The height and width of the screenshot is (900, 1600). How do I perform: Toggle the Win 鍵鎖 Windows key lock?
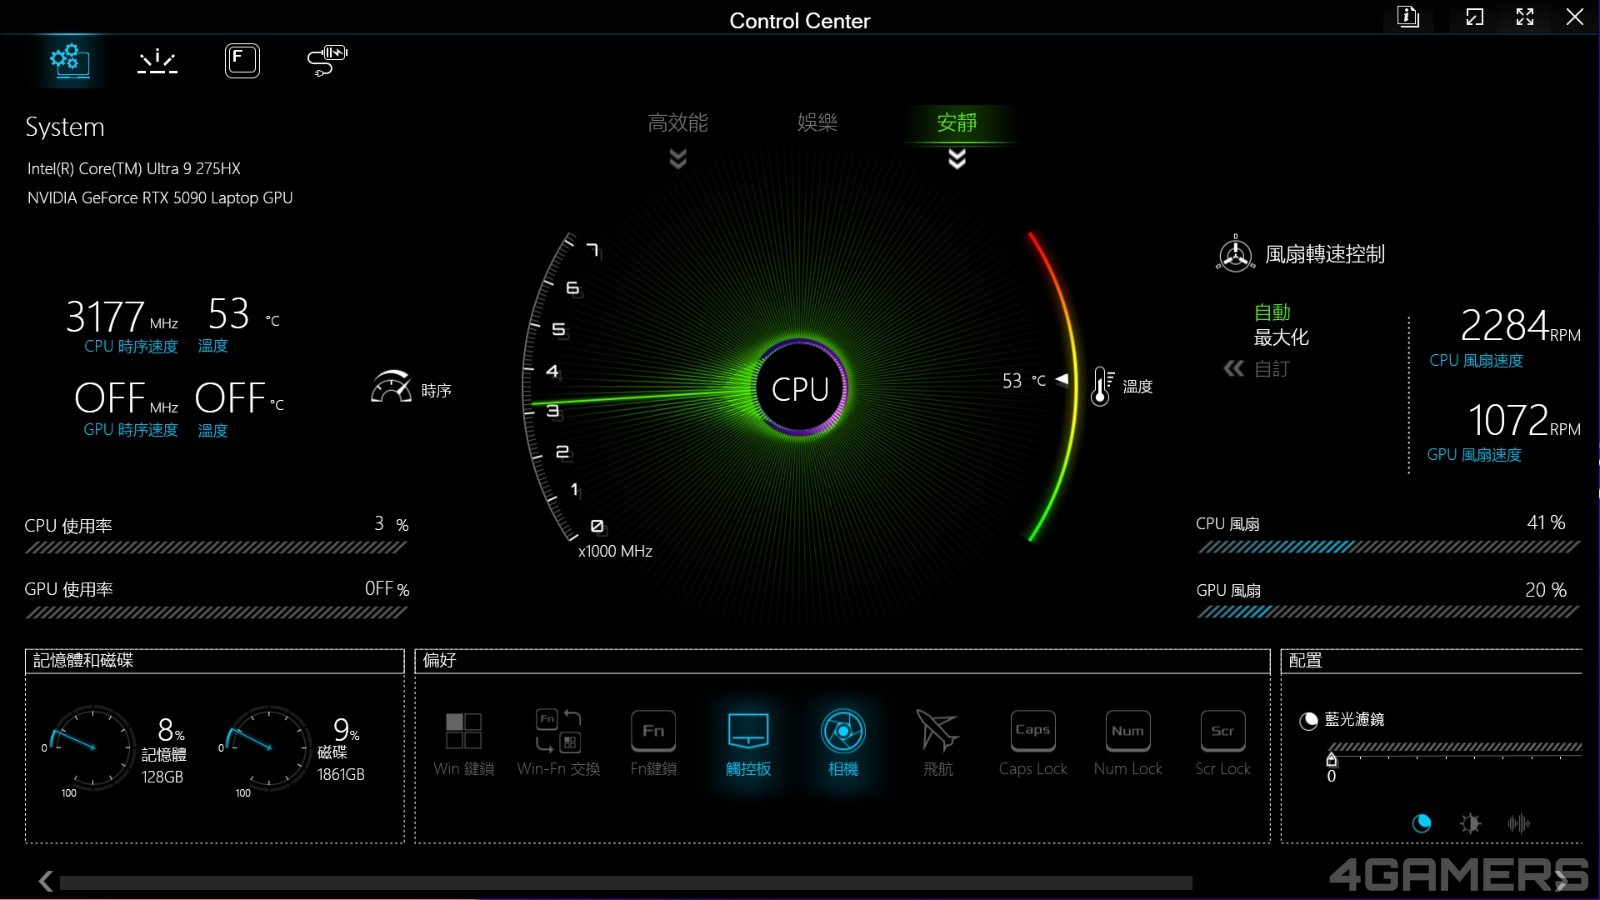click(x=464, y=743)
